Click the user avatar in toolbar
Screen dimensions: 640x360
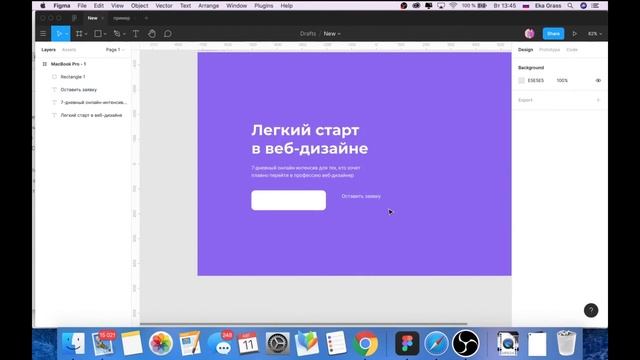[529, 34]
